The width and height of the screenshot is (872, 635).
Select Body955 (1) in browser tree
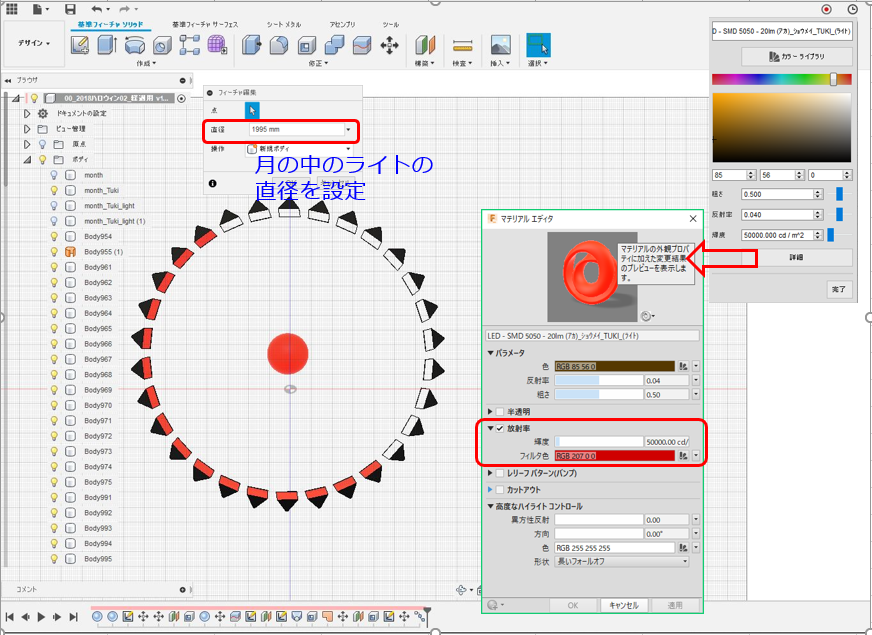pyautogui.click(x=103, y=252)
